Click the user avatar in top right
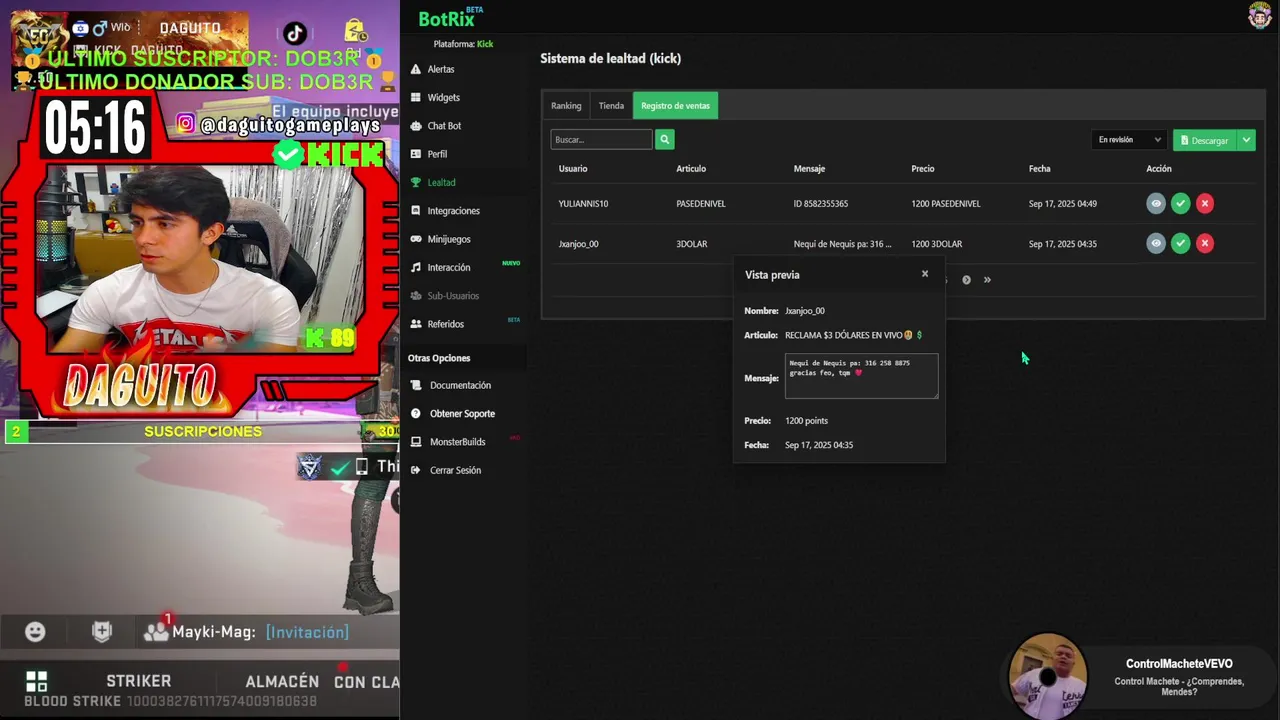The height and width of the screenshot is (720, 1280). pyautogui.click(x=1259, y=15)
